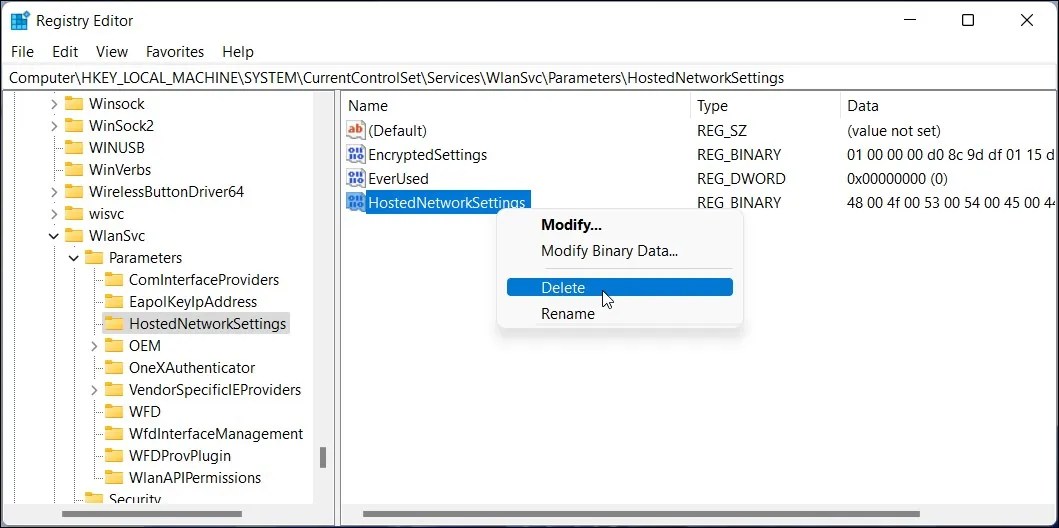Click the EapolKeyIpAddress folder icon
Viewport: 1059px width, 528px height.
click(114, 302)
